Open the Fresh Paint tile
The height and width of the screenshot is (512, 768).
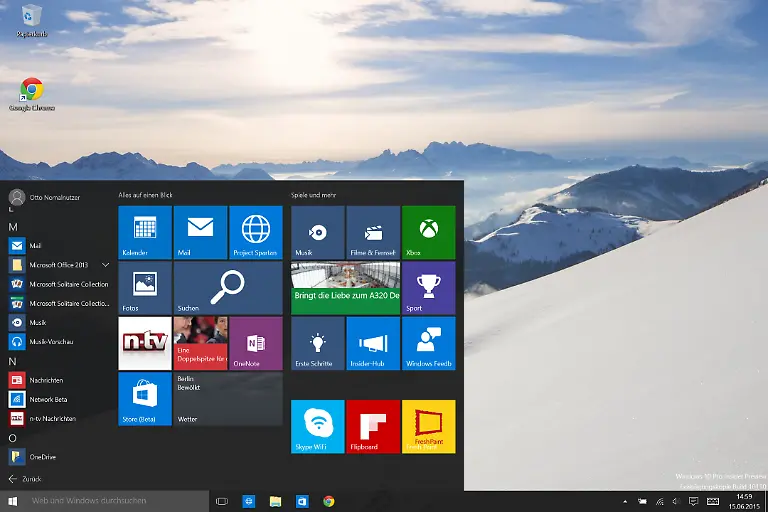tap(428, 426)
